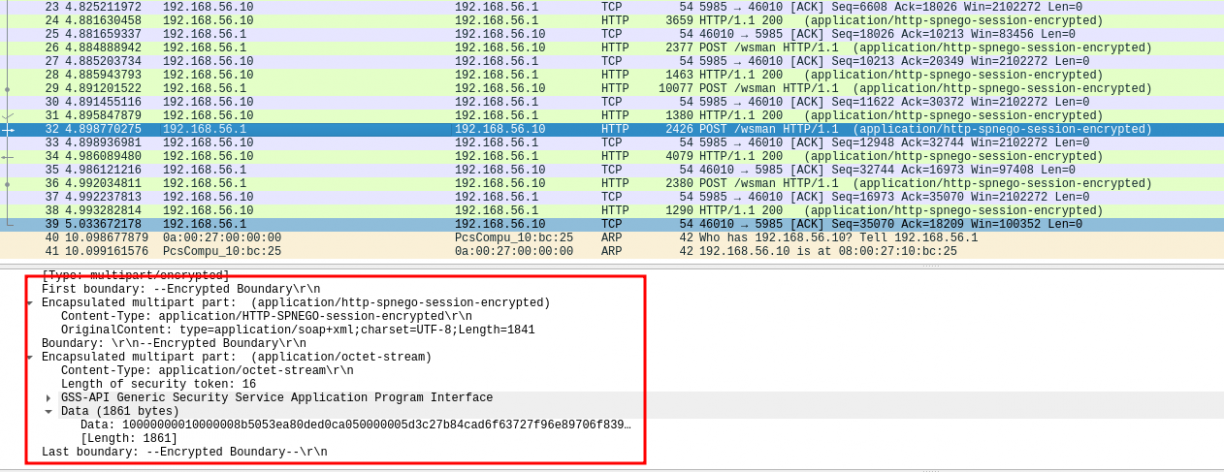
Task: Select packet 34 with length 4079
Action: 600,157
